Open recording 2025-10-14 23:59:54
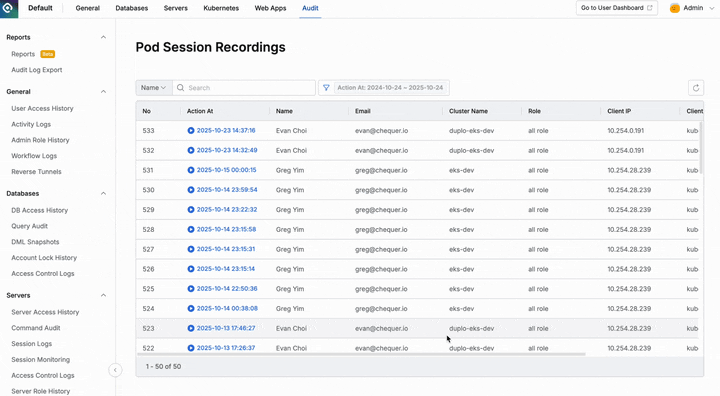 point(227,190)
